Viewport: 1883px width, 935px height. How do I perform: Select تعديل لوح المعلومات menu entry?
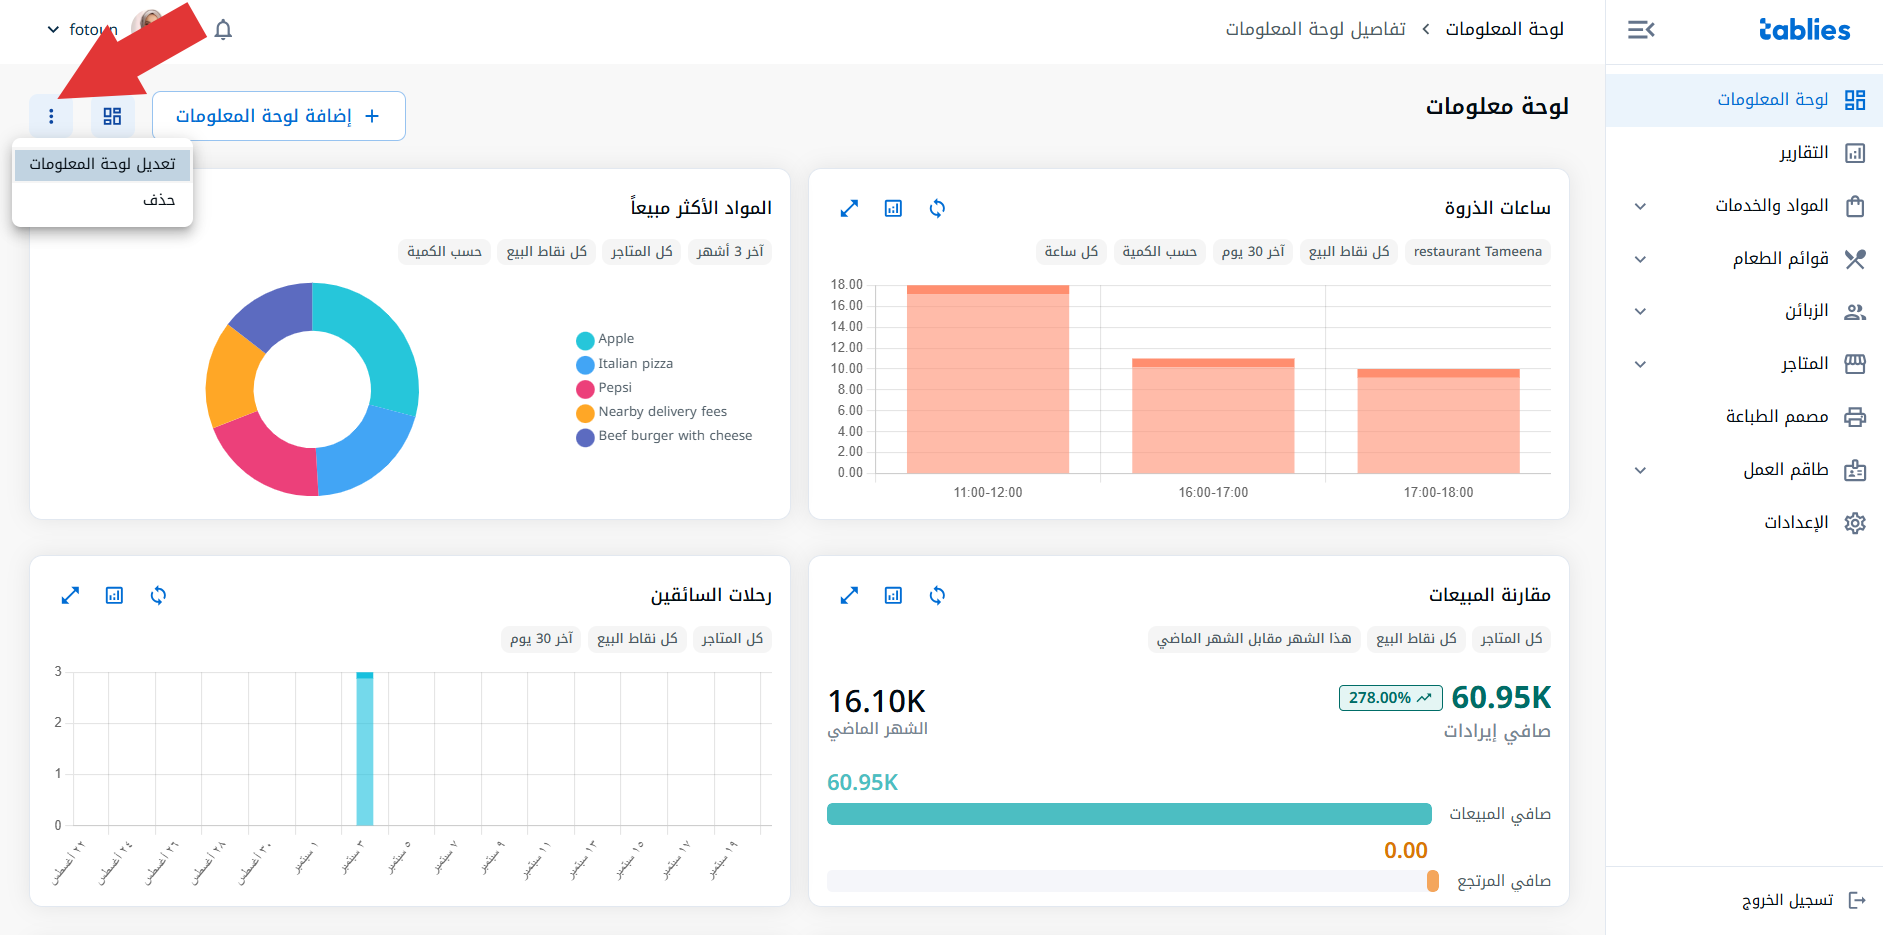tap(102, 164)
